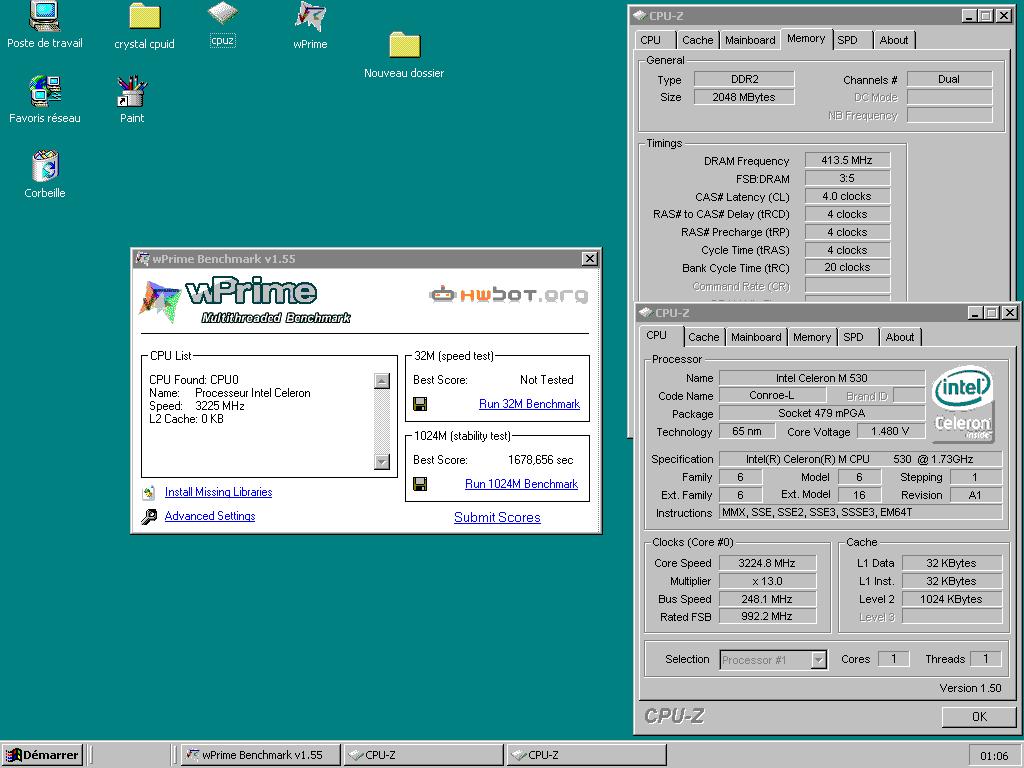Select Mainboard tab in back CPU-Z window
The height and width of the screenshot is (768, 1024).
click(x=750, y=40)
